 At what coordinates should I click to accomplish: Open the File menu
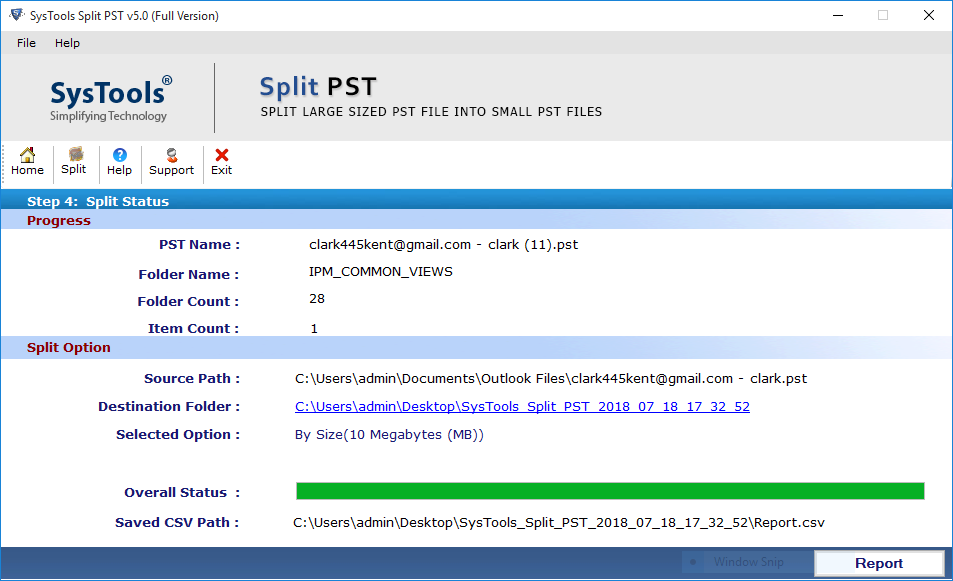(26, 43)
